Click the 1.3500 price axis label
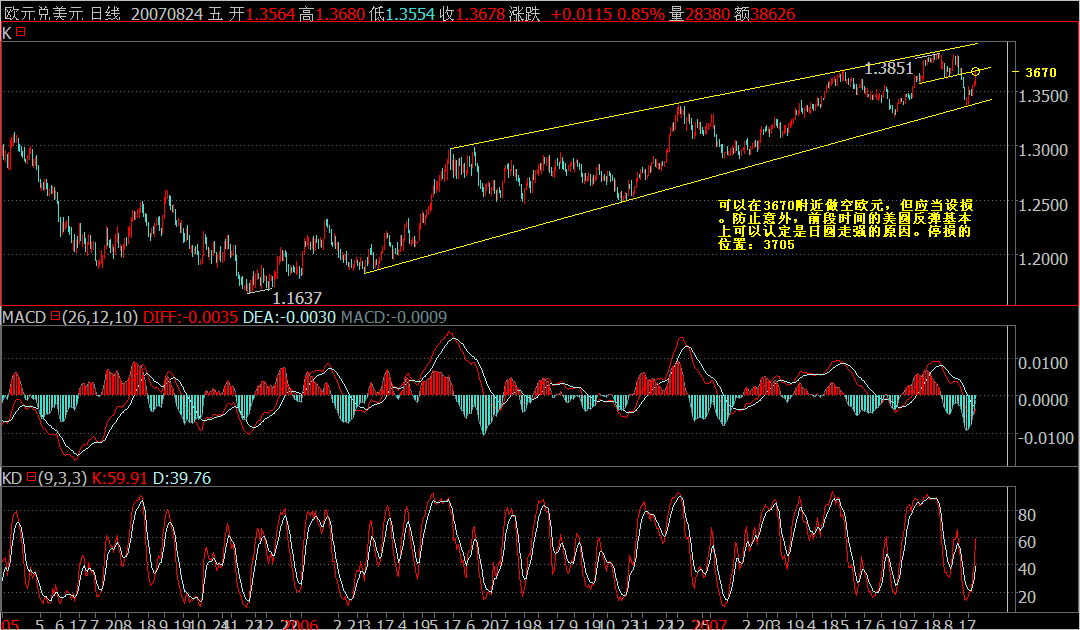 click(1045, 95)
